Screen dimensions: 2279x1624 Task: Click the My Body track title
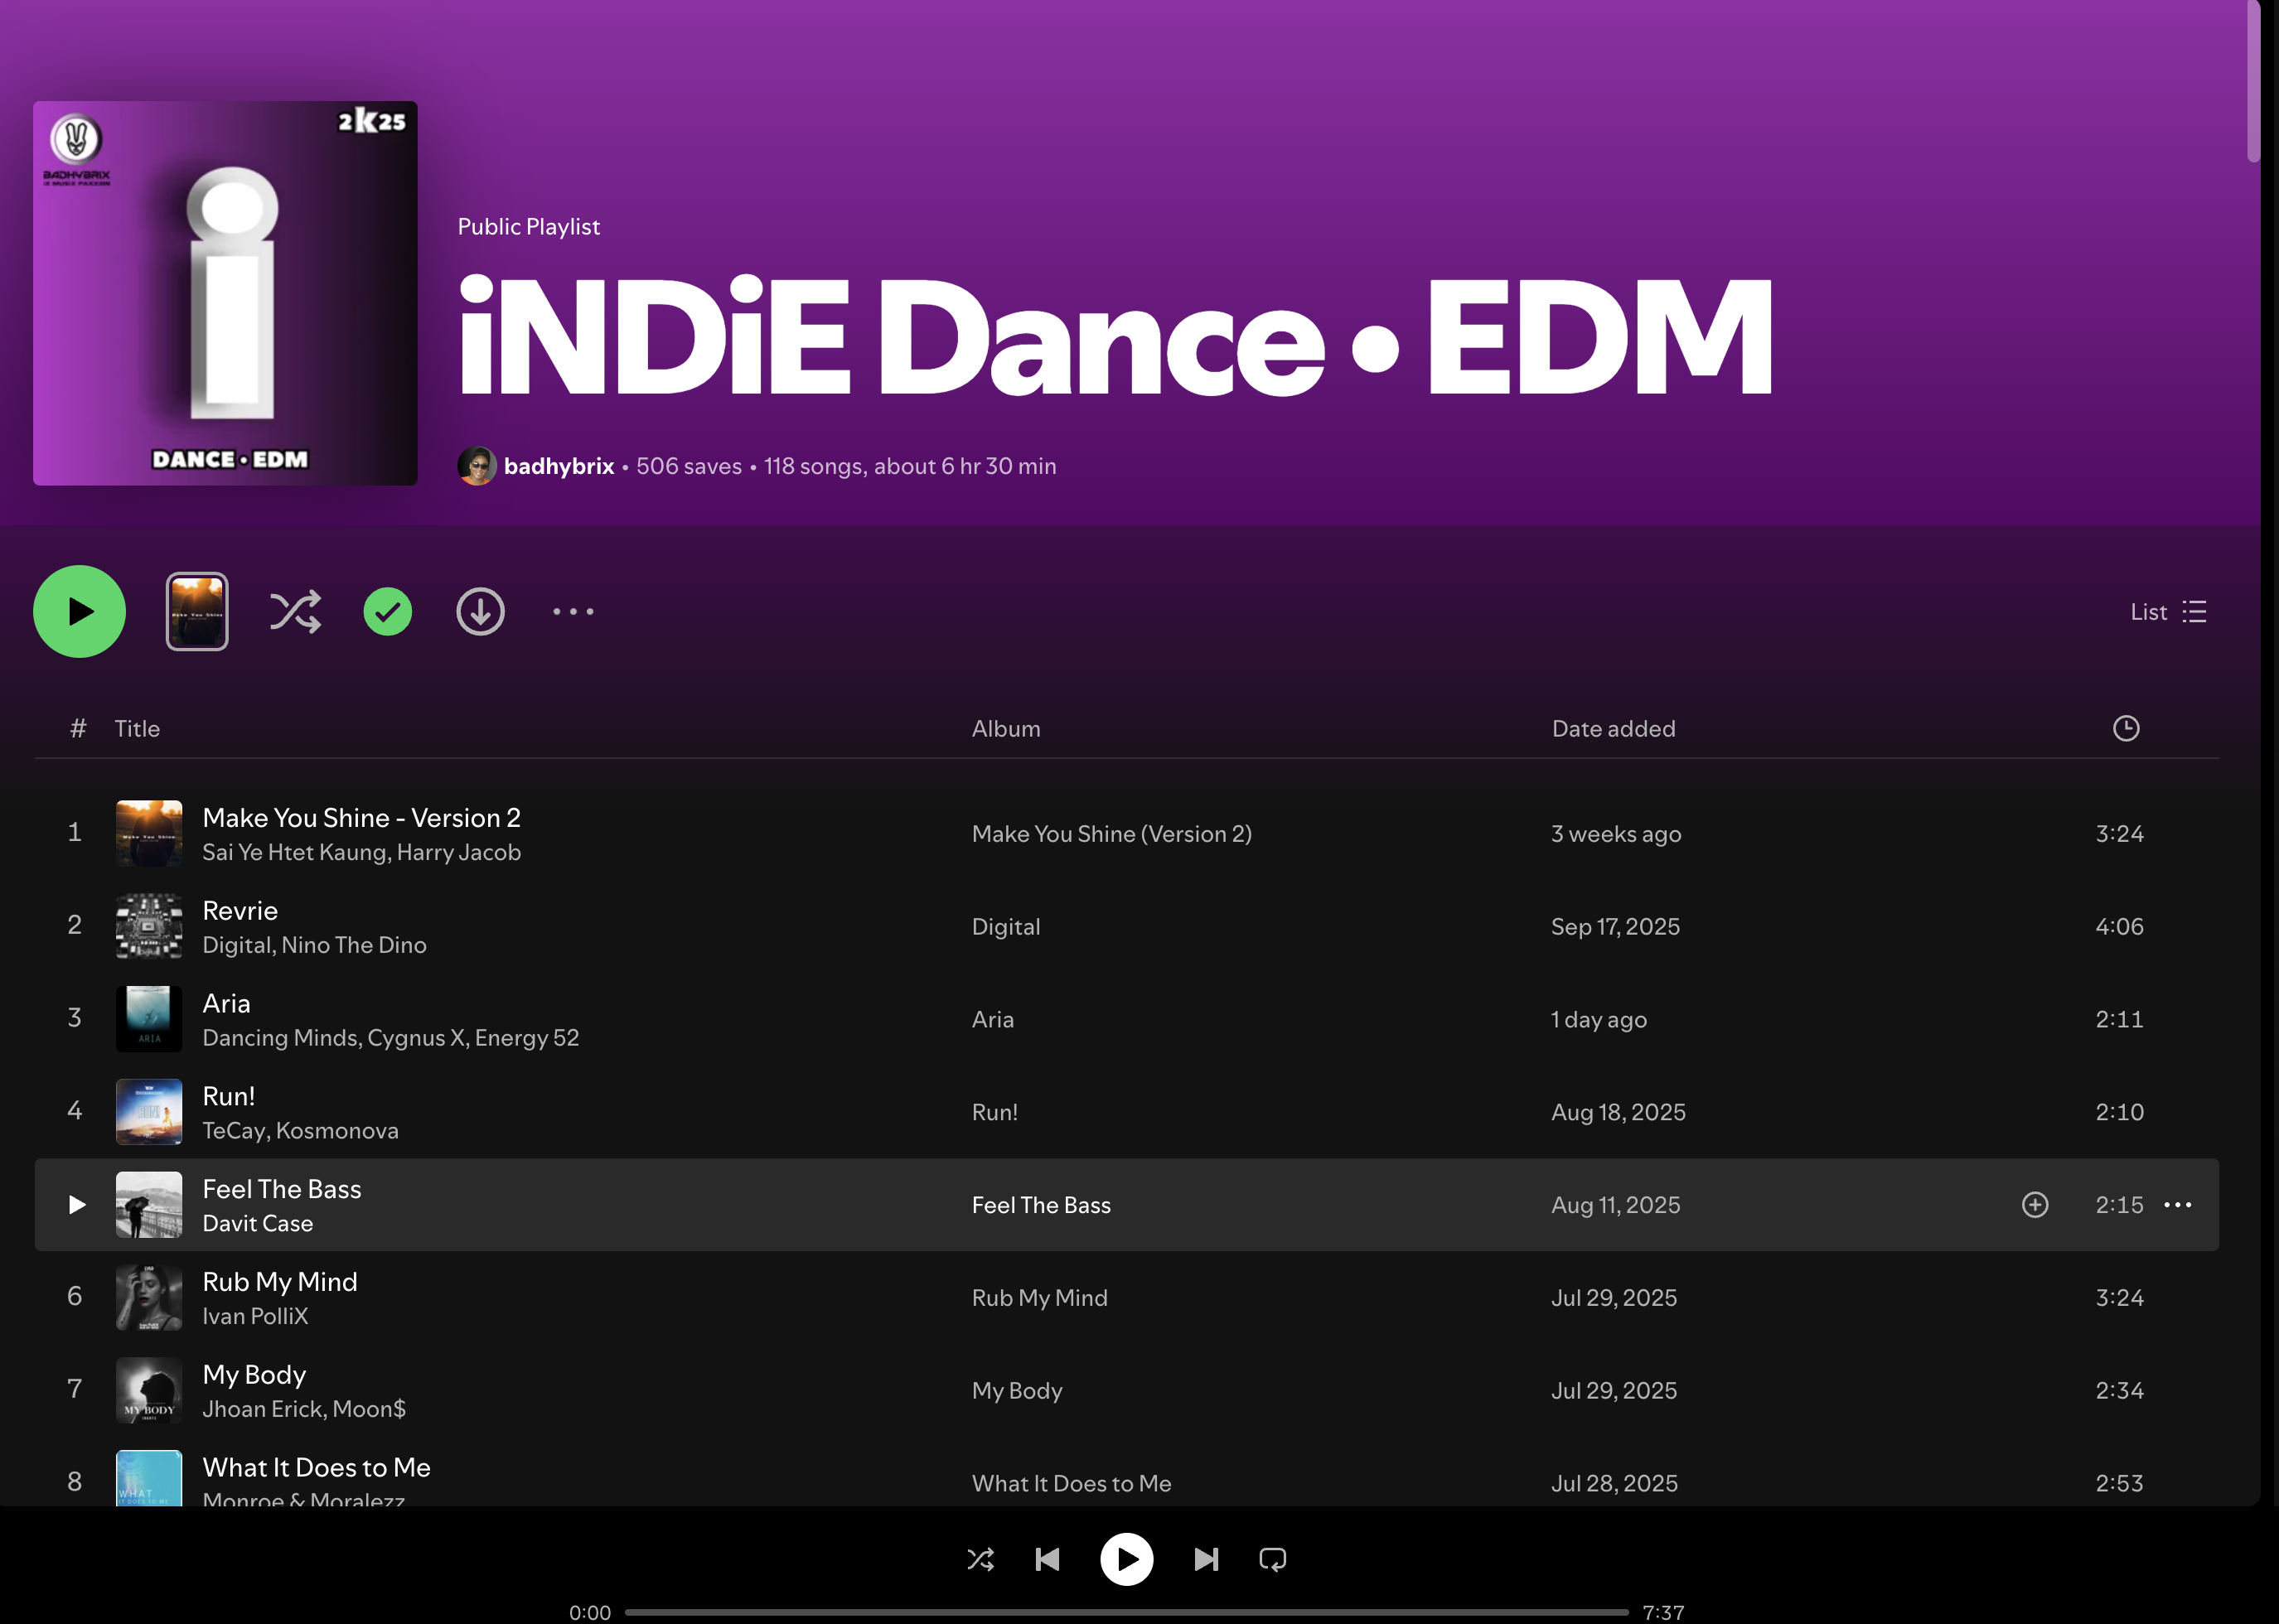(254, 1375)
